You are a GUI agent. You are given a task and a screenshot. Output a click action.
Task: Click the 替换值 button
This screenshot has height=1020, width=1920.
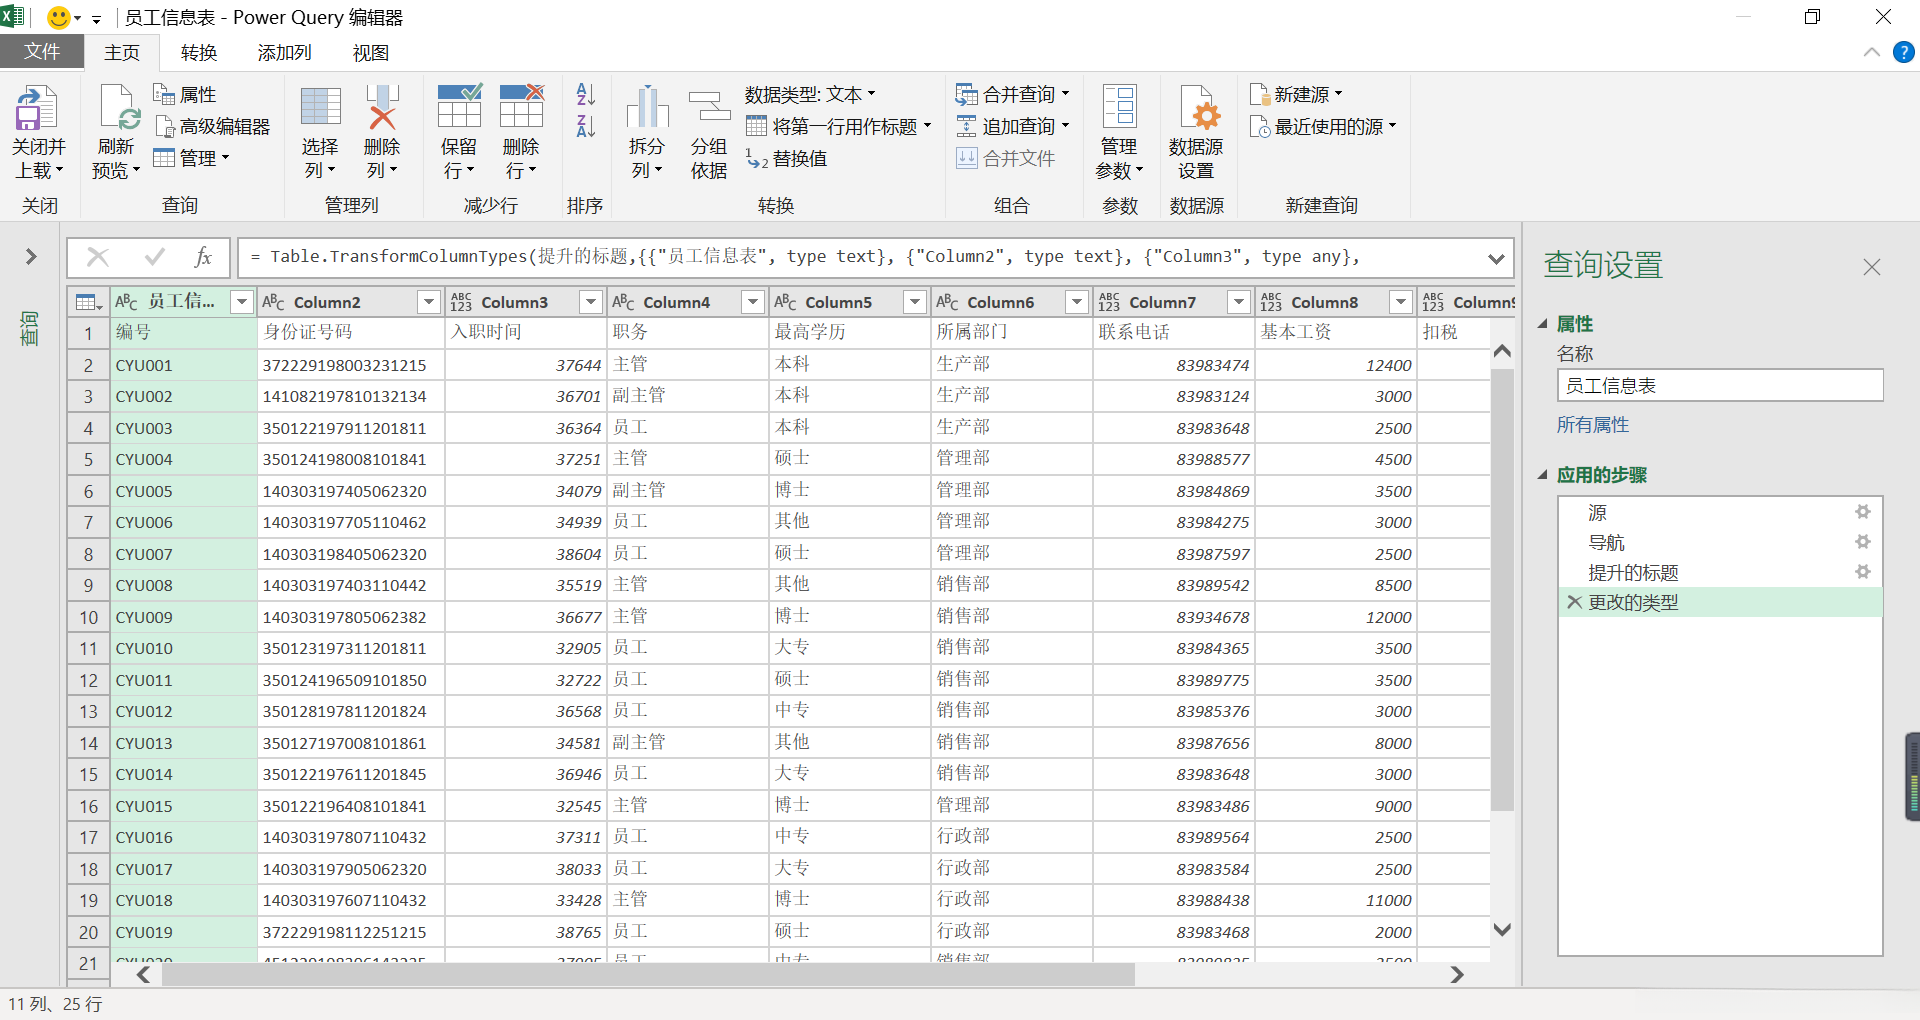tap(787, 159)
